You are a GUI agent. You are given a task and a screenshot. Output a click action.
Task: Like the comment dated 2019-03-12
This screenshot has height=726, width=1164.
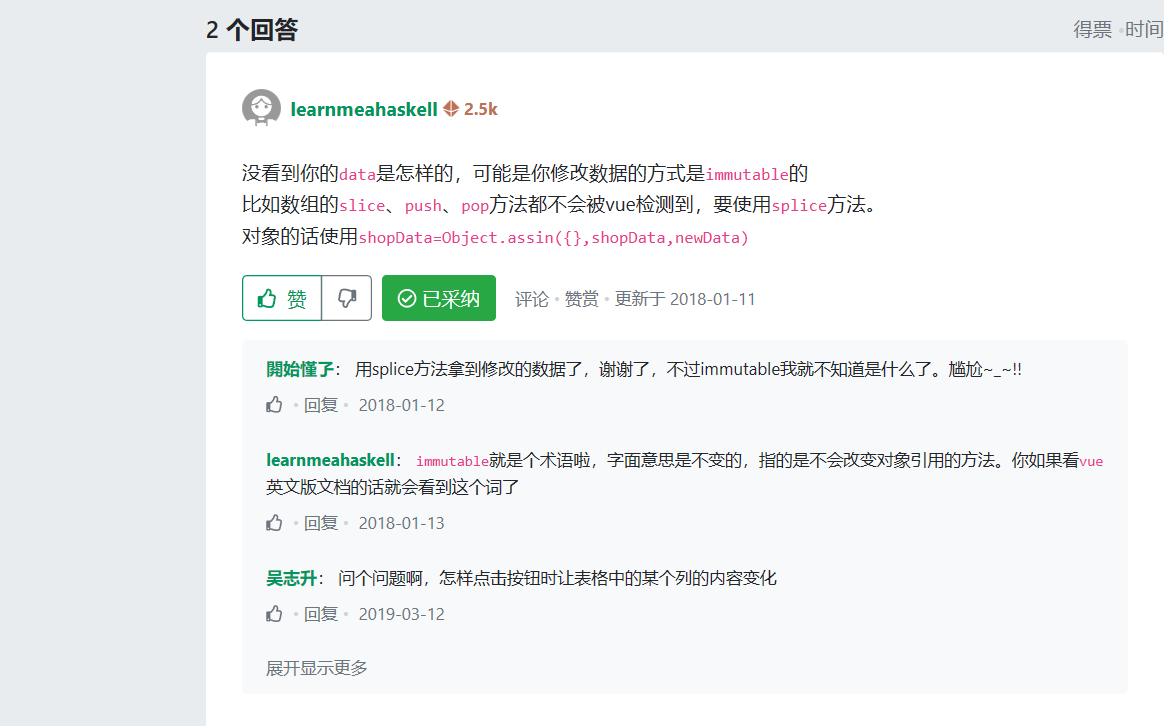[x=275, y=614]
